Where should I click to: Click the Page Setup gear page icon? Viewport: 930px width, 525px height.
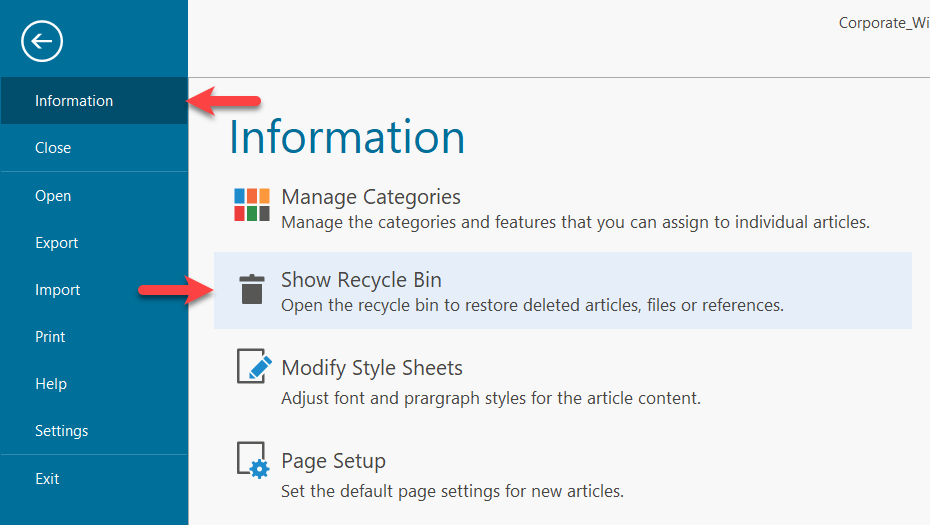tap(252, 460)
